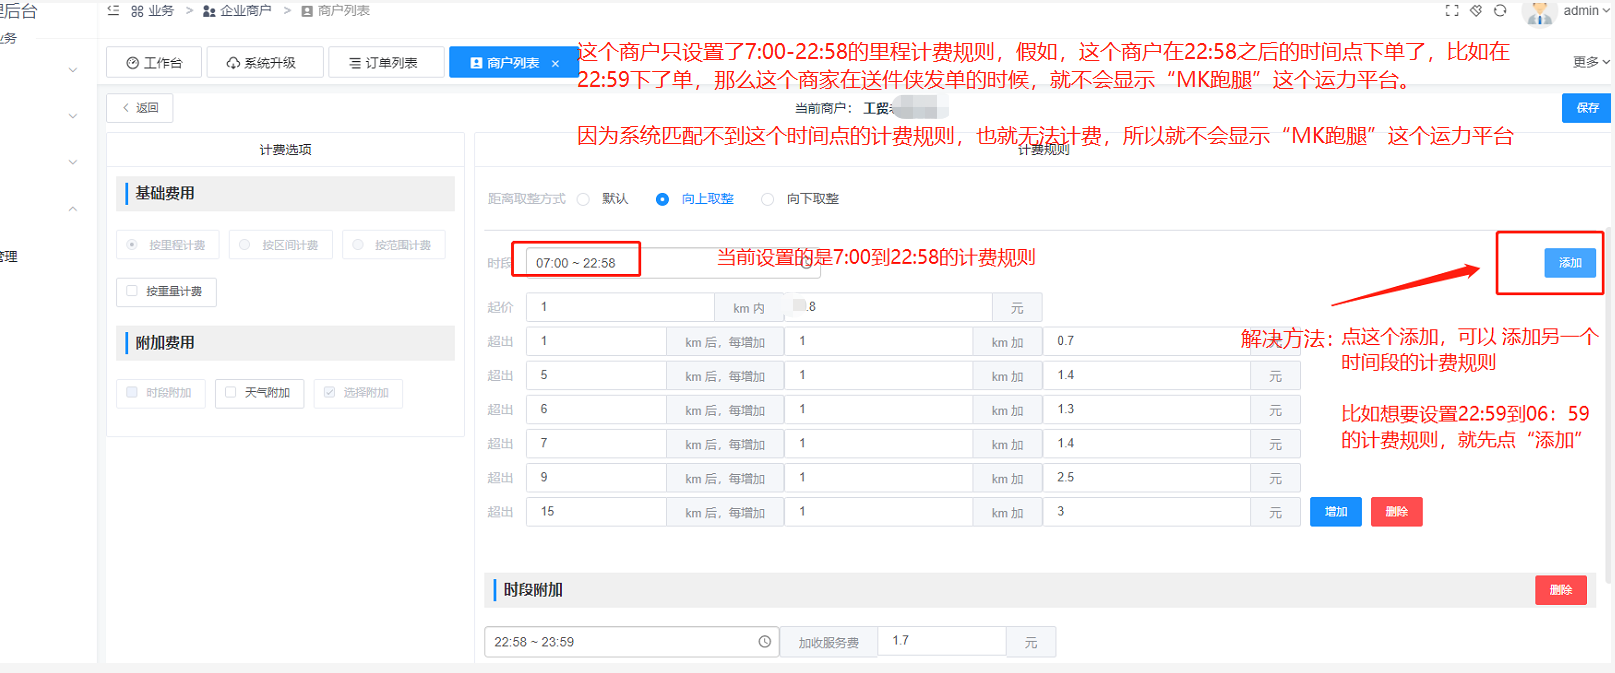Click the 加收服务费 amount field showing 1.7
Viewport: 1615px width, 673px height.
pos(942,641)
